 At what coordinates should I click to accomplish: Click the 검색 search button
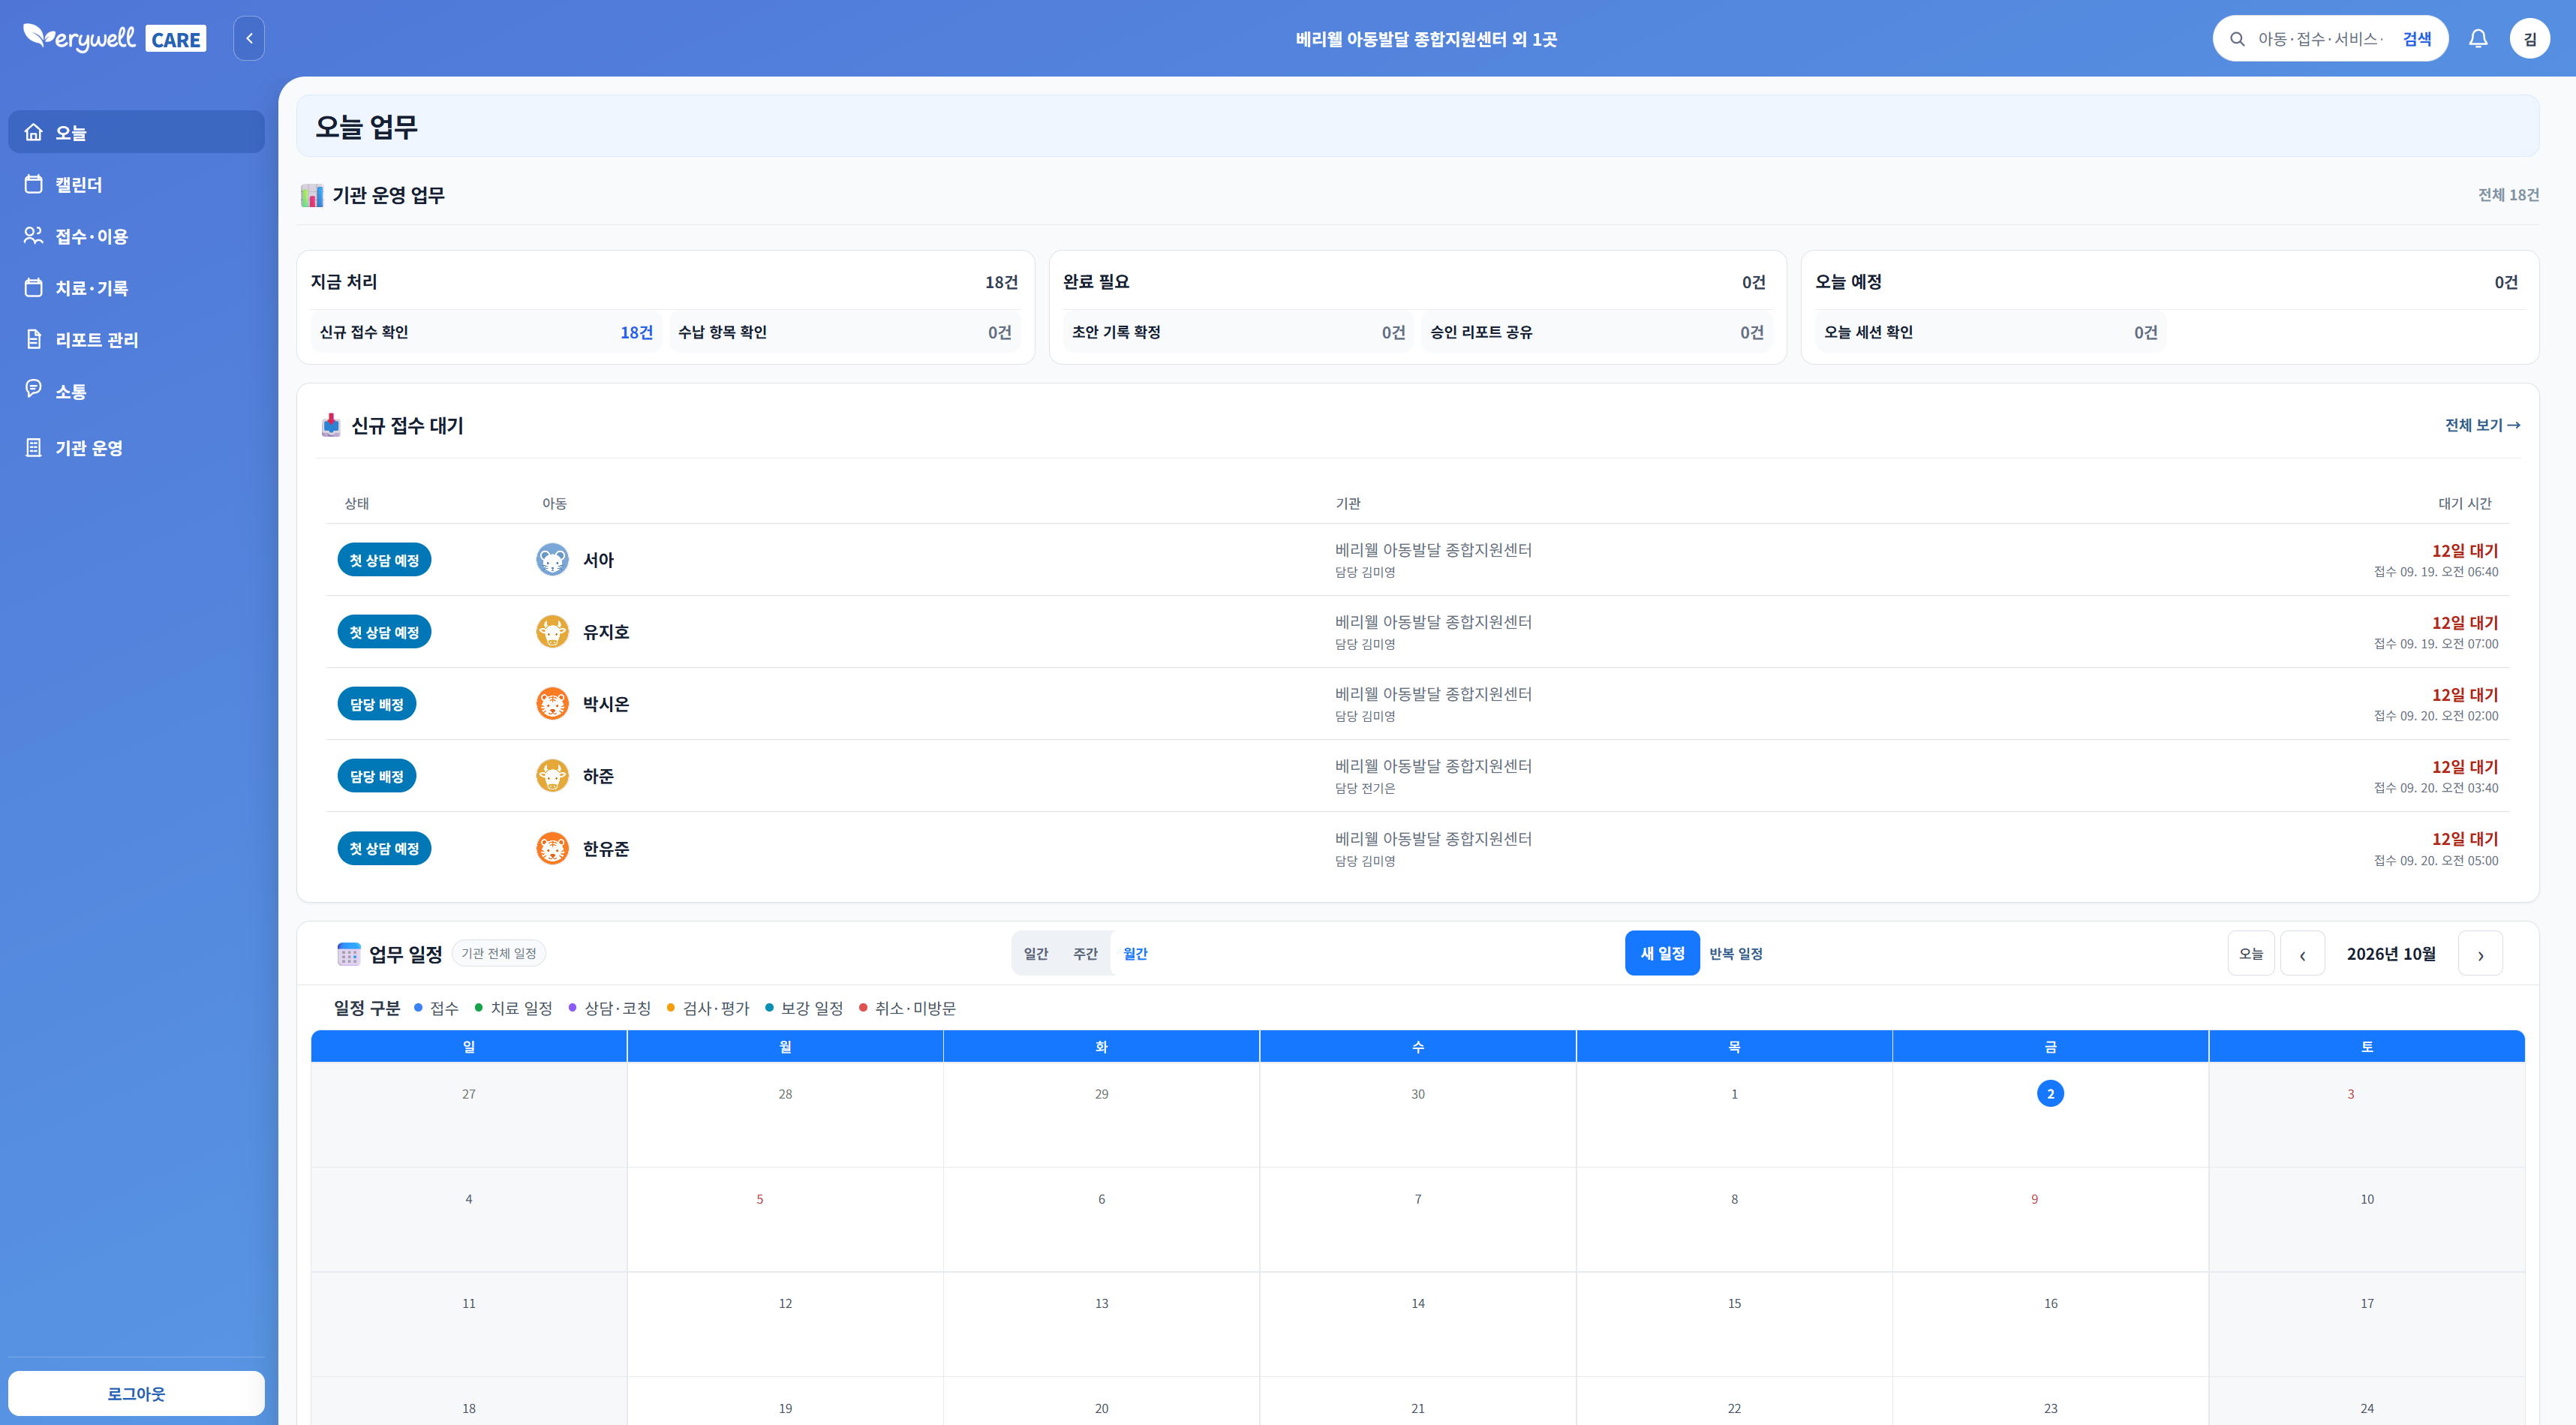click(x=2416, y=39)
